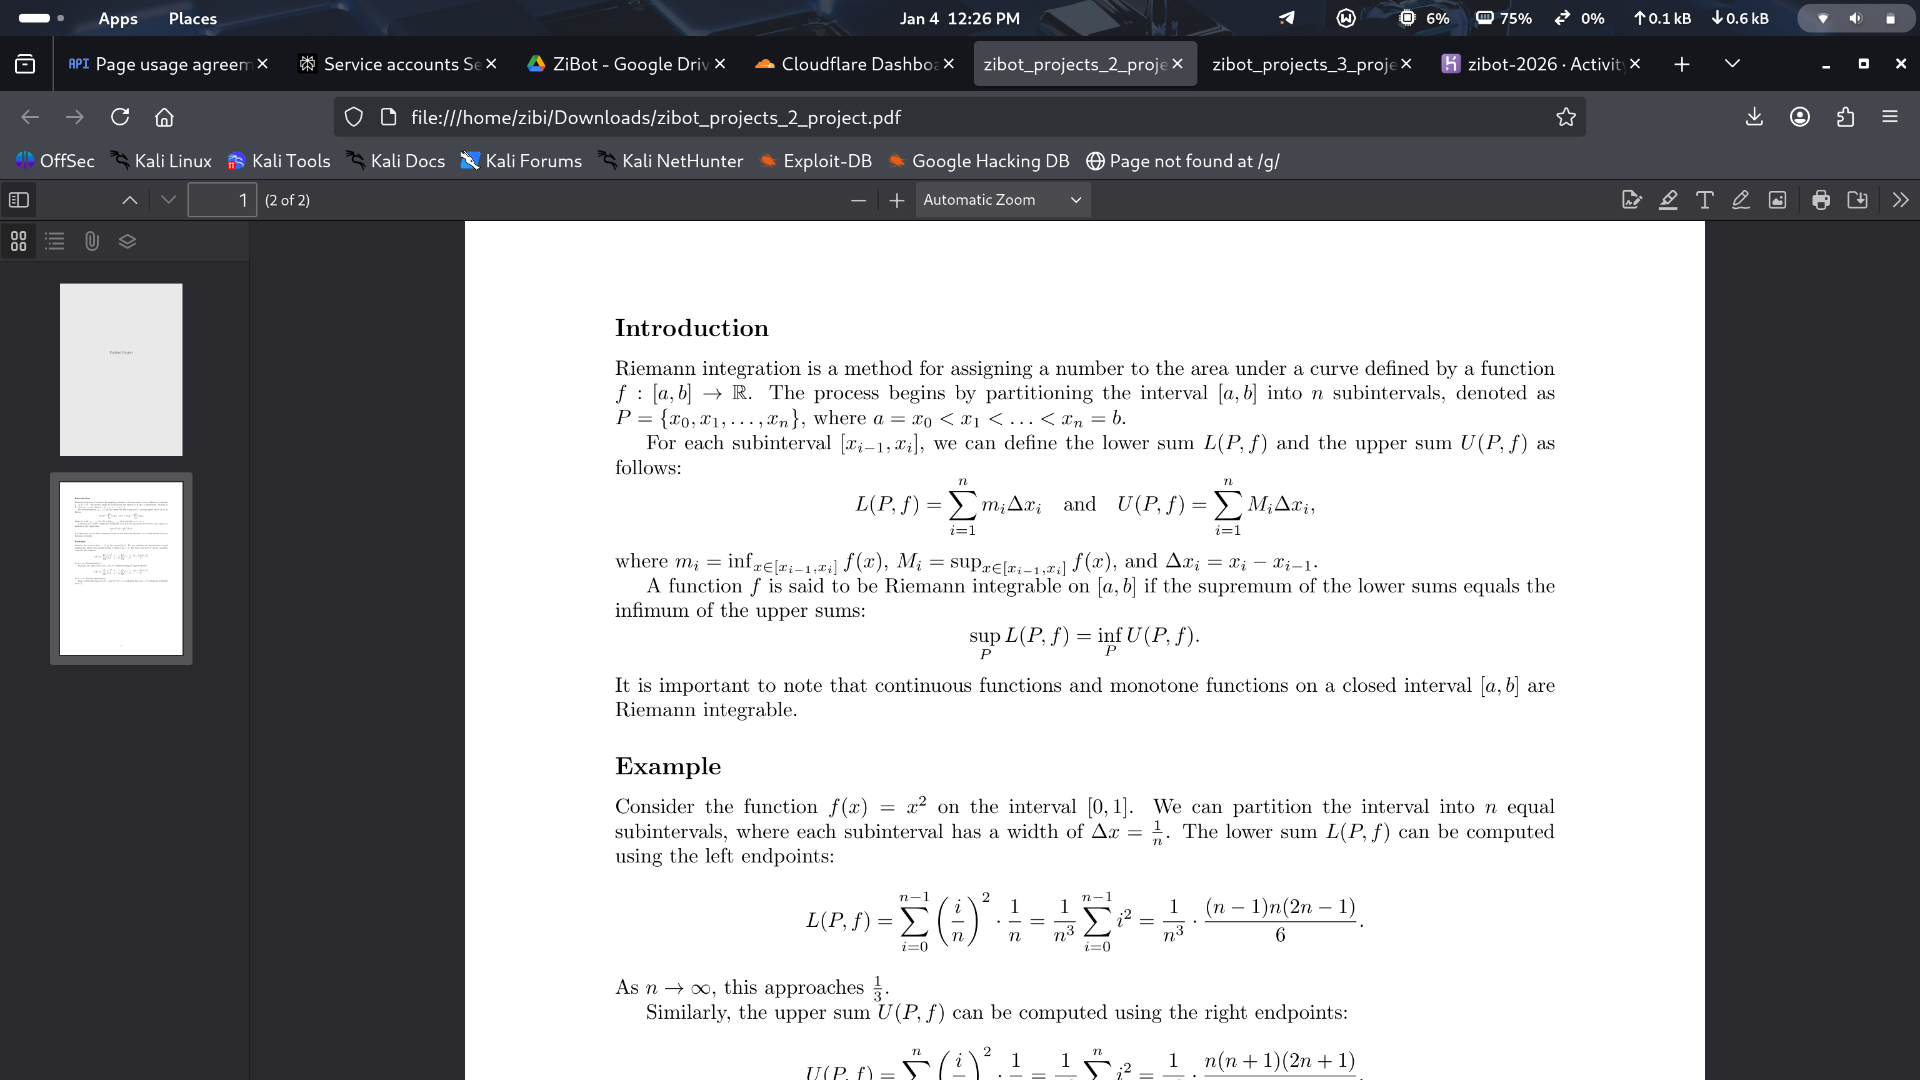The image size is (1920, 1080).
Task: Open the browser application menu
Action: coord(1890,117)
